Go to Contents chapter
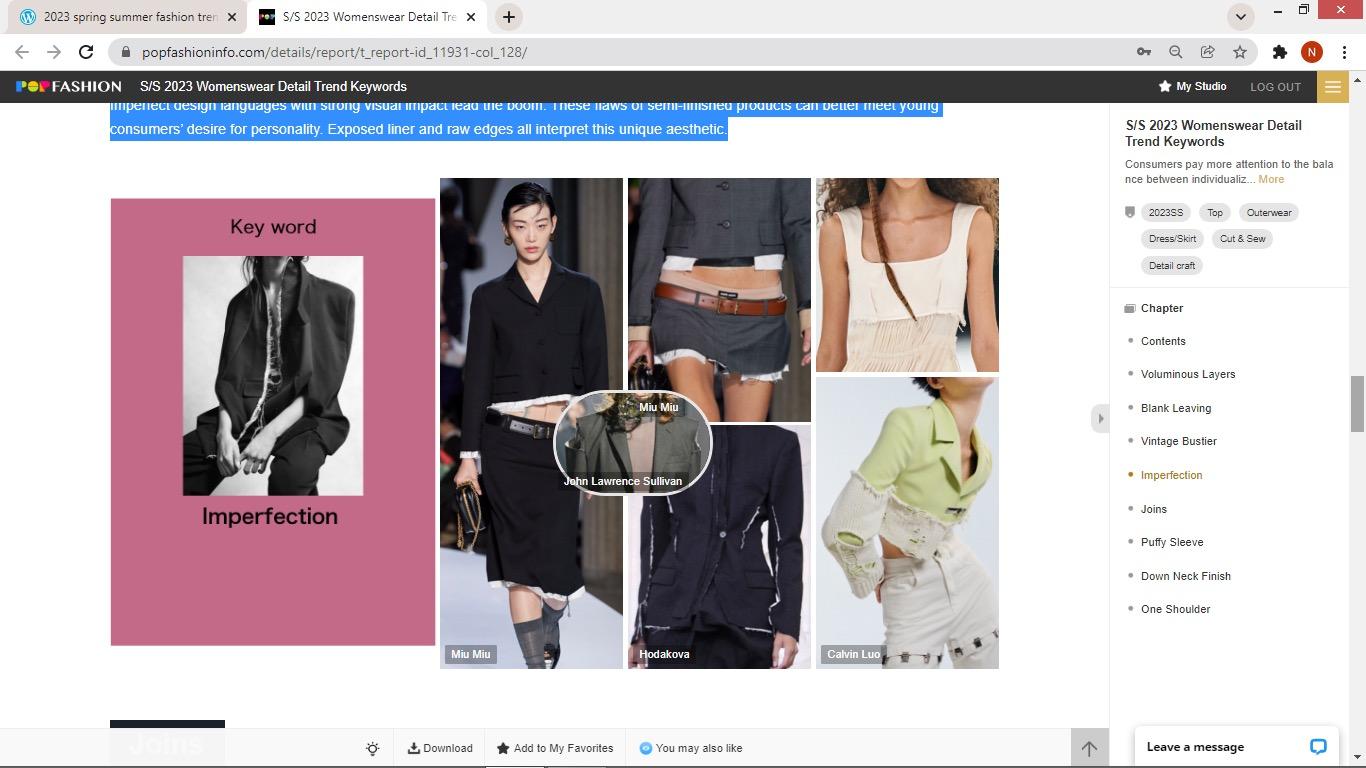Screen dimensions: 1366x768 pos(1163,341)
